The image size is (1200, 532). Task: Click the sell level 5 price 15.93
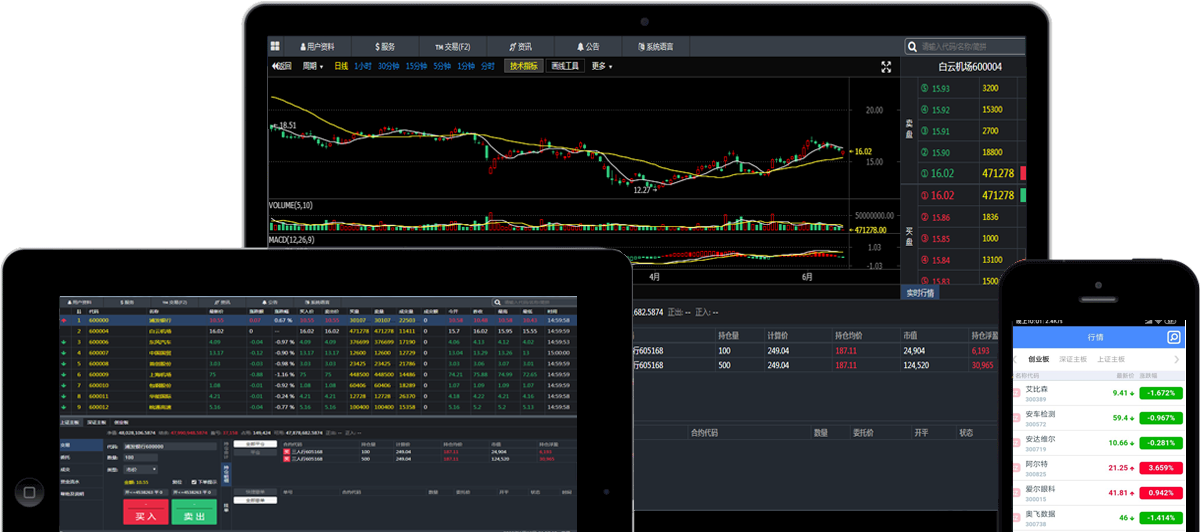coord(940,88)
